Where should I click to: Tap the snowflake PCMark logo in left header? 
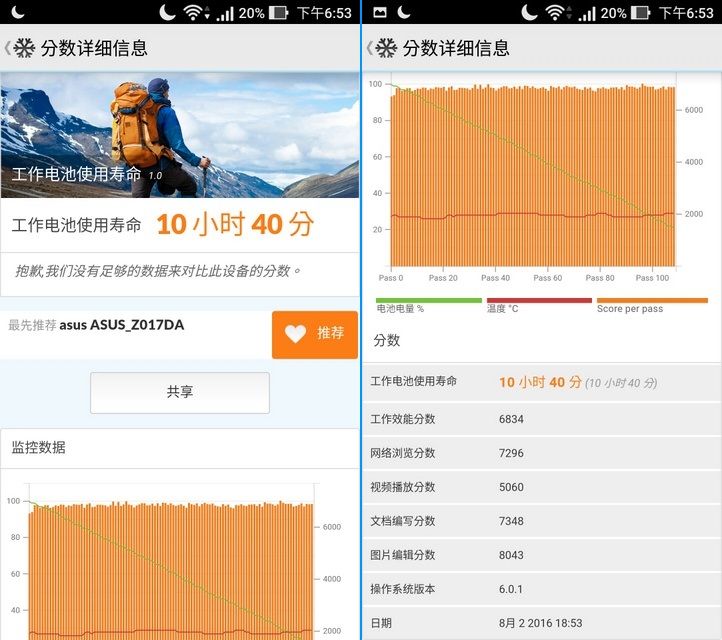coord(24,48)
